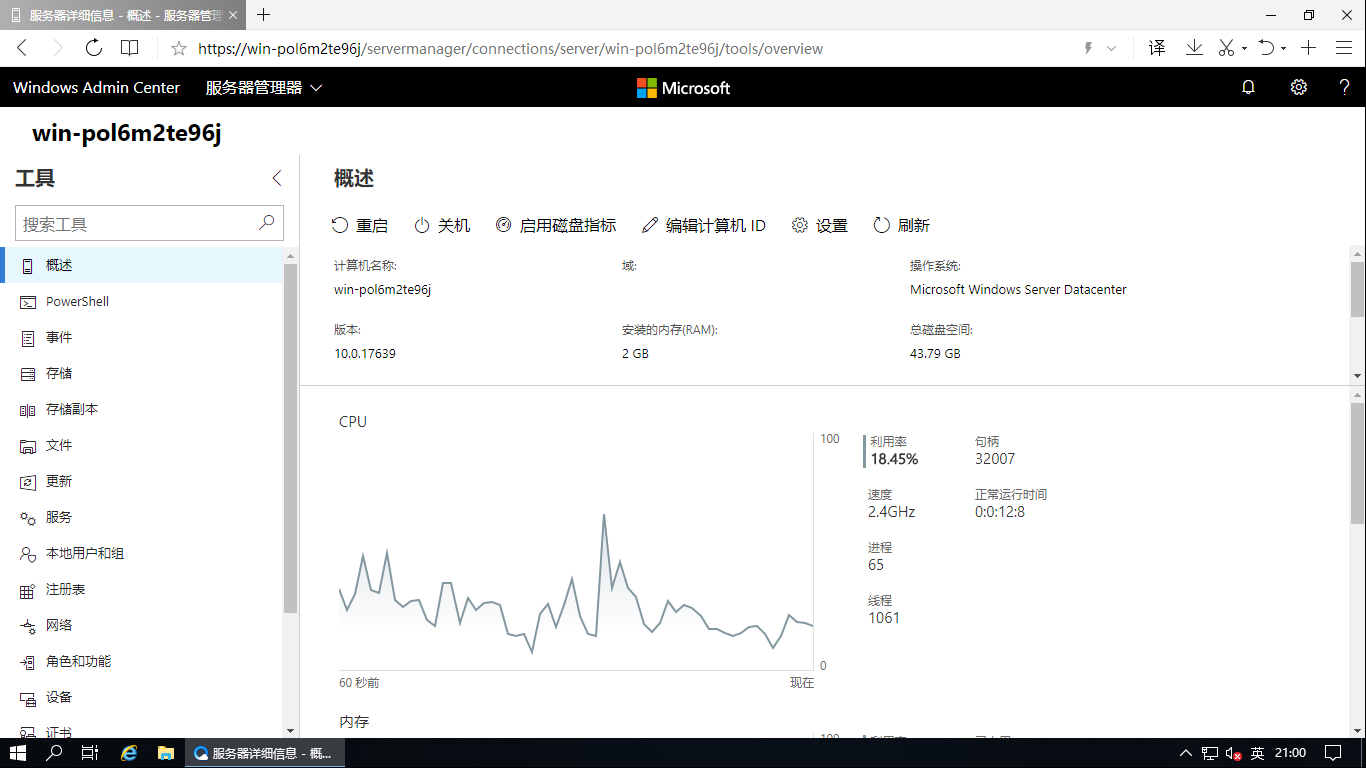The height and width of the screenshot is (768, 1366).
Task: Open the 服务 services tool icon
Action: click(27, 518)
